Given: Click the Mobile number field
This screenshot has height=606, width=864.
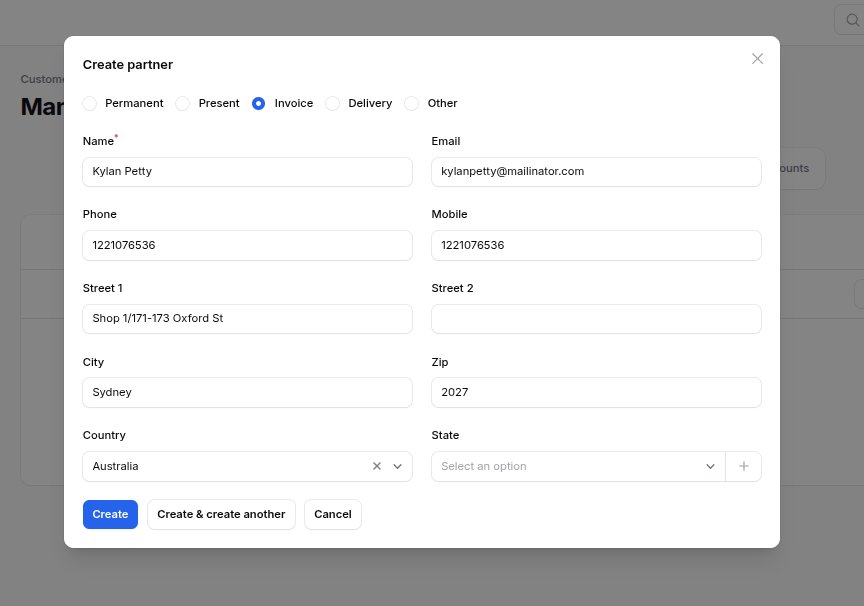Looking at the screenshot, I should pyautogui.click(x=596, y=245).
